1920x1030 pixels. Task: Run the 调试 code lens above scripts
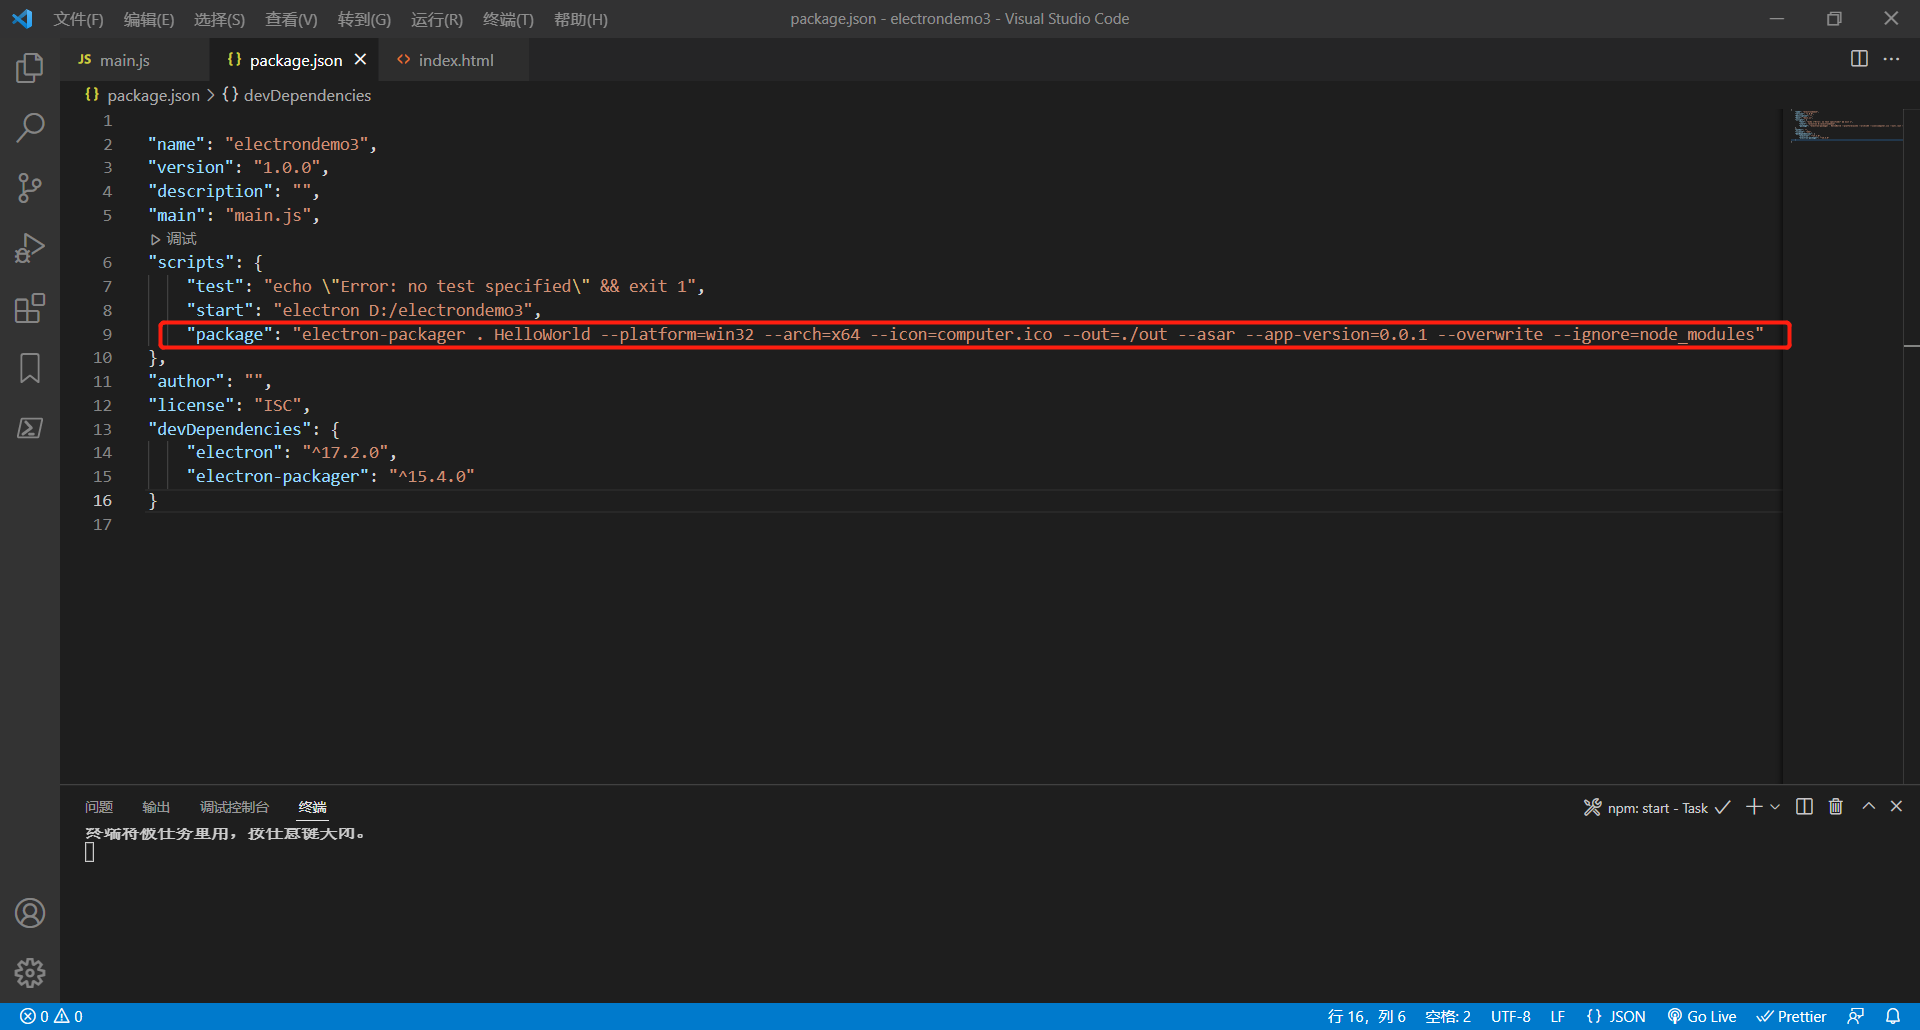(174, 239)
